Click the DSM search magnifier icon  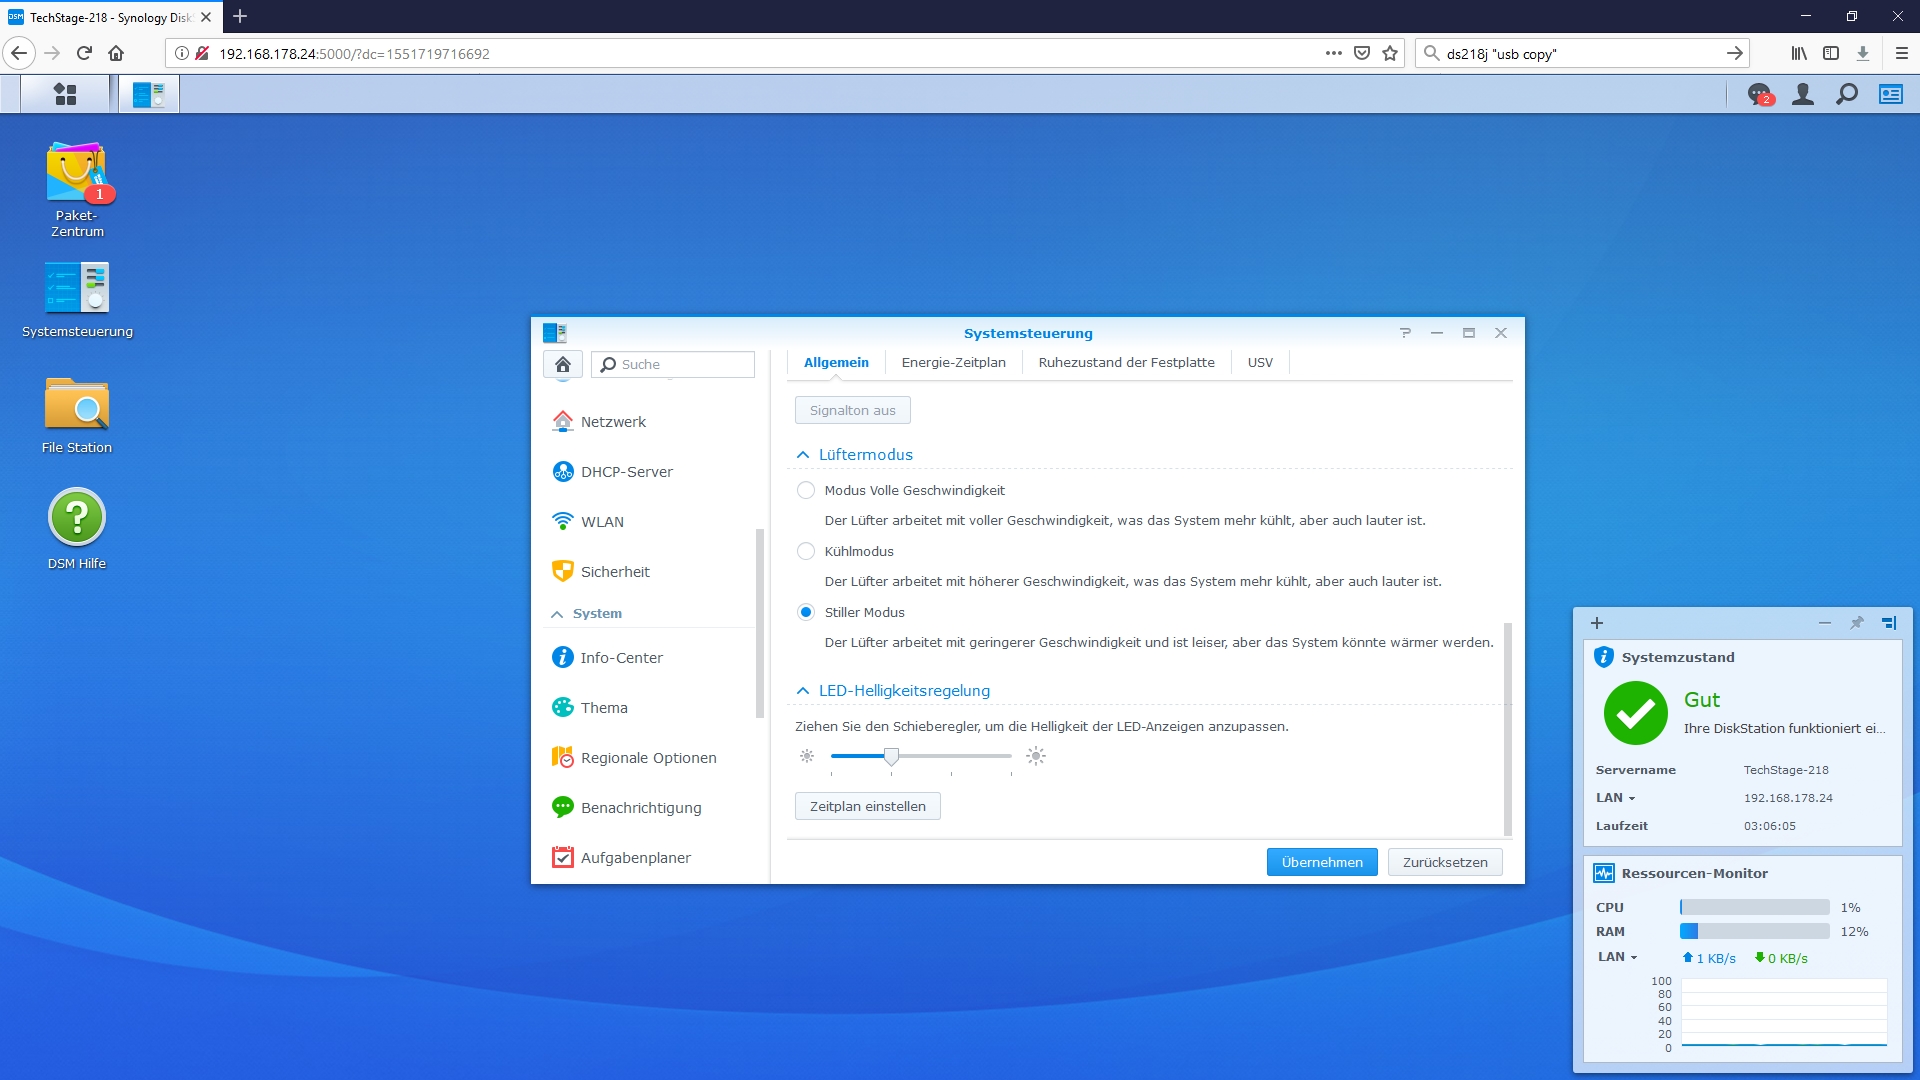pyautogui.click(x=1847, y=94)
